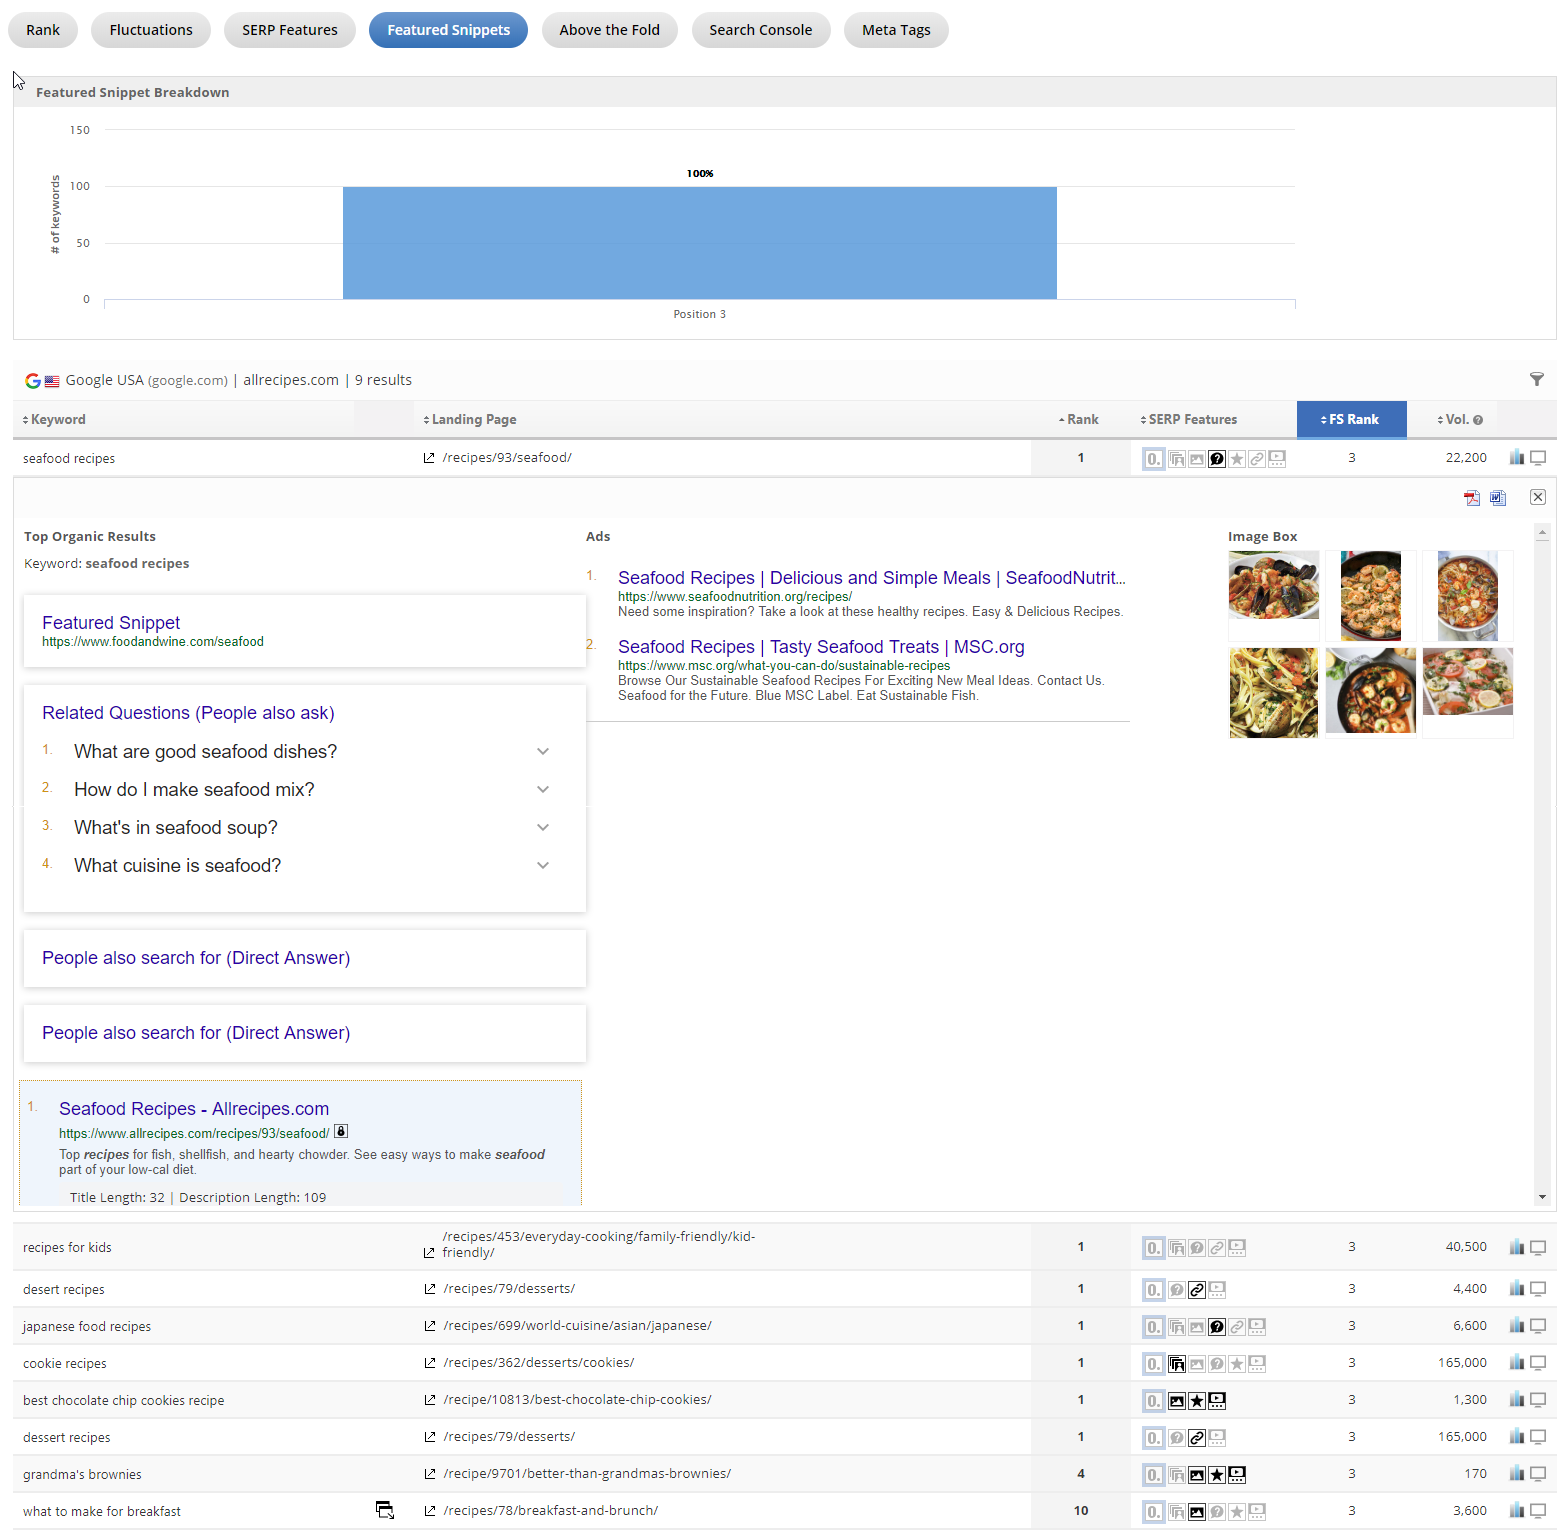Open external link for /recipes/93/seafood/ landing page
This screenshot has height=1538, width=1565.
[x=429, y=458]
